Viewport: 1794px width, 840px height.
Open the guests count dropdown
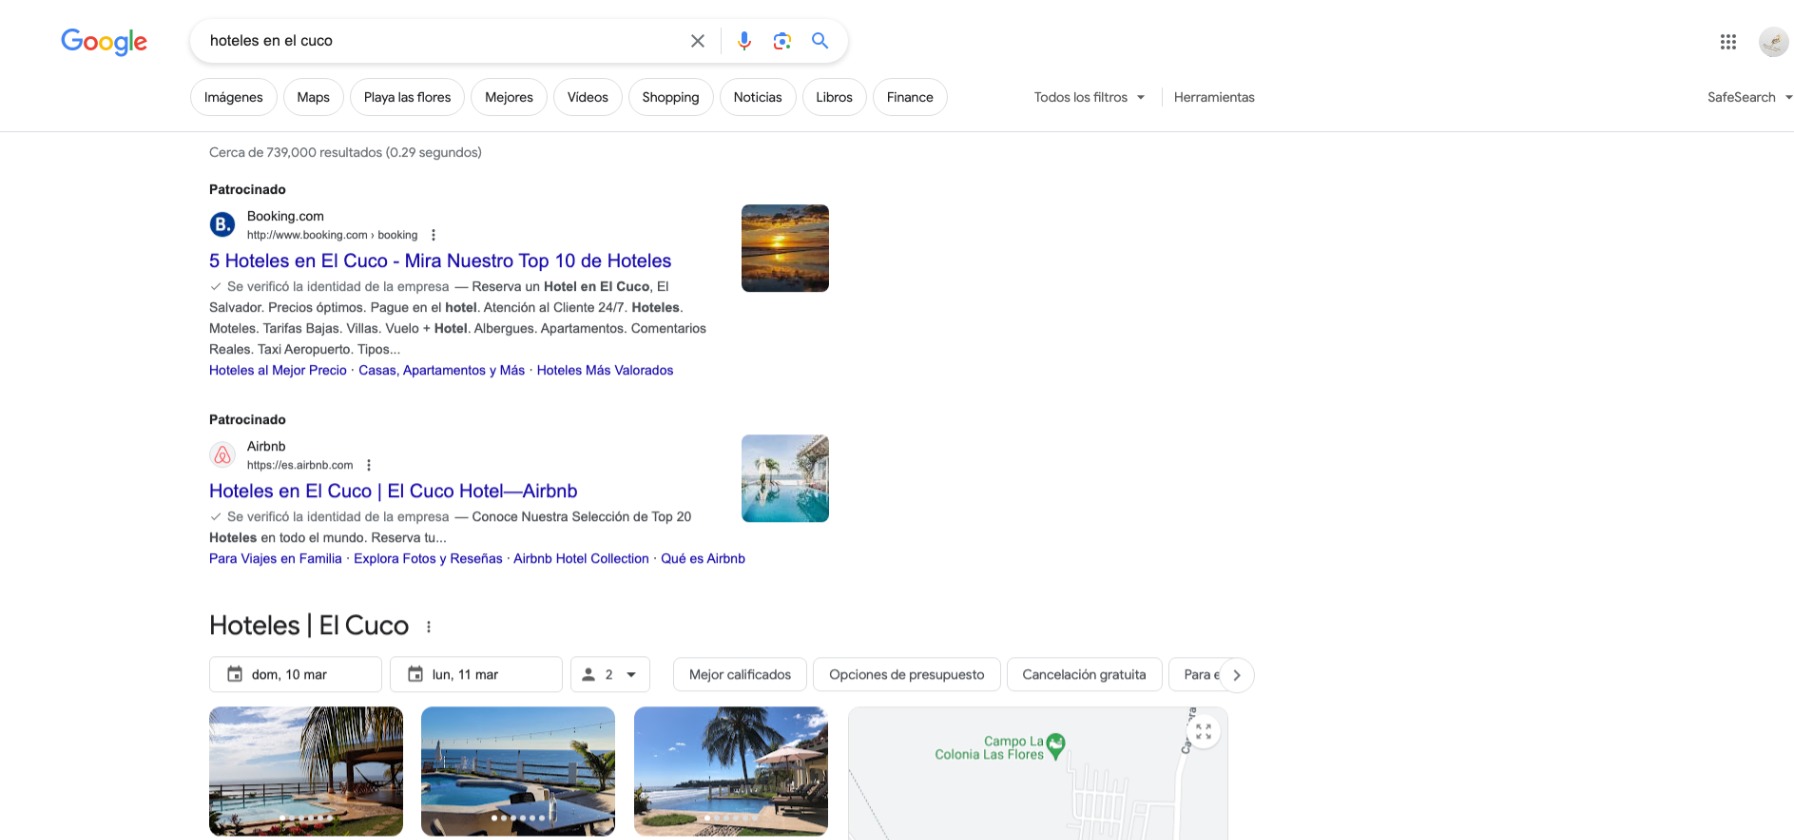point(610,675)
